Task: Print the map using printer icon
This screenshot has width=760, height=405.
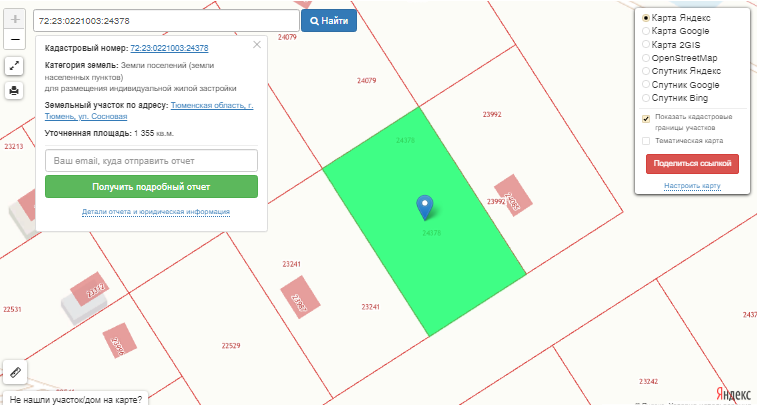Action: [14, 90]
